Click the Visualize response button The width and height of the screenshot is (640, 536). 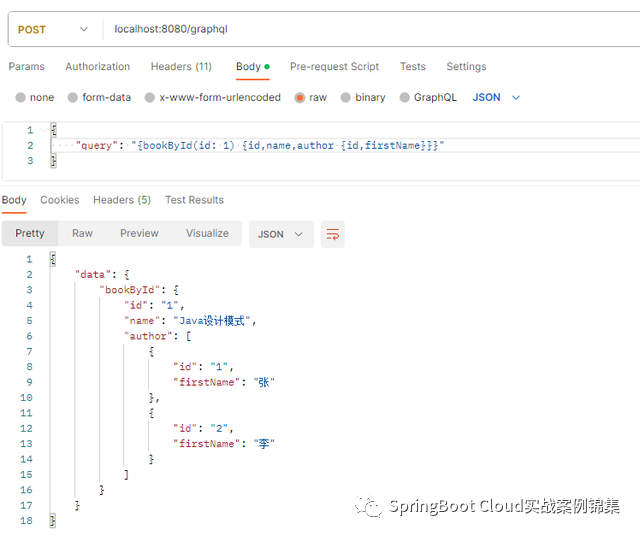[x=207, y=233]
